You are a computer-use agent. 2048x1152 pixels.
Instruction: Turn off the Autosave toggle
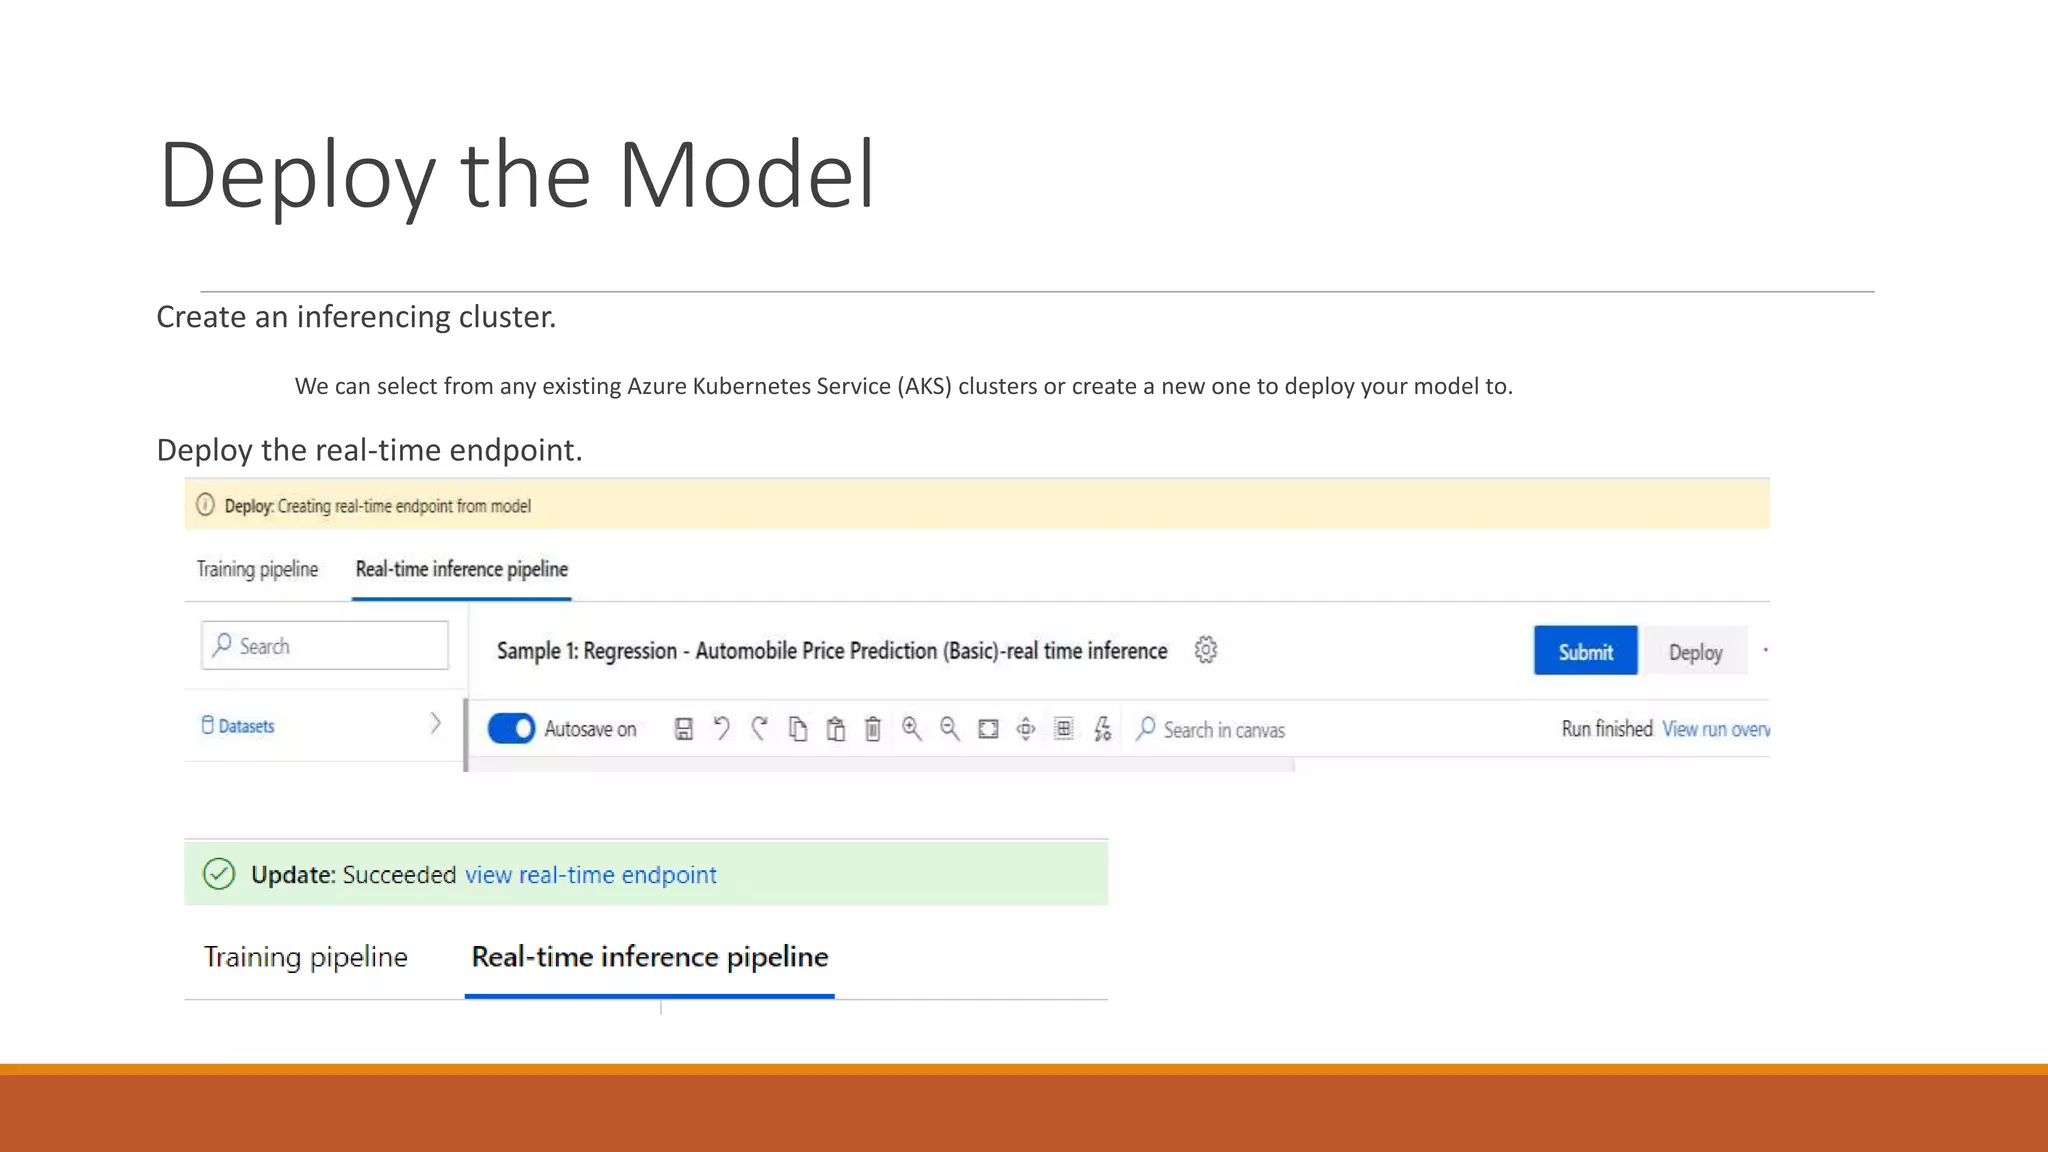click(511, 729)
